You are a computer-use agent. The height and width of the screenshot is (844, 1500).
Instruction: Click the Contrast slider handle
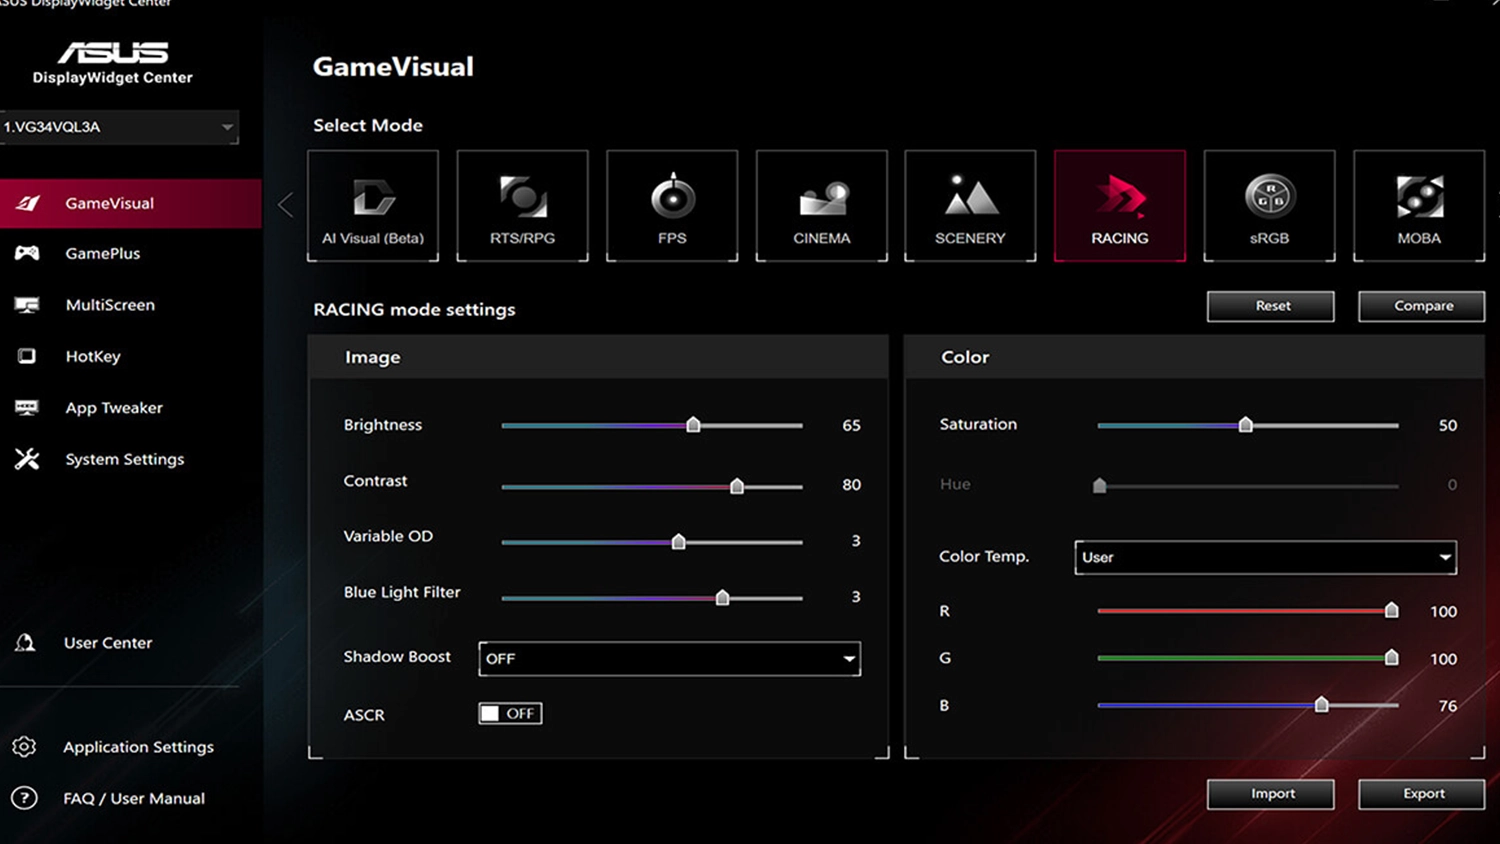point(737,486)
